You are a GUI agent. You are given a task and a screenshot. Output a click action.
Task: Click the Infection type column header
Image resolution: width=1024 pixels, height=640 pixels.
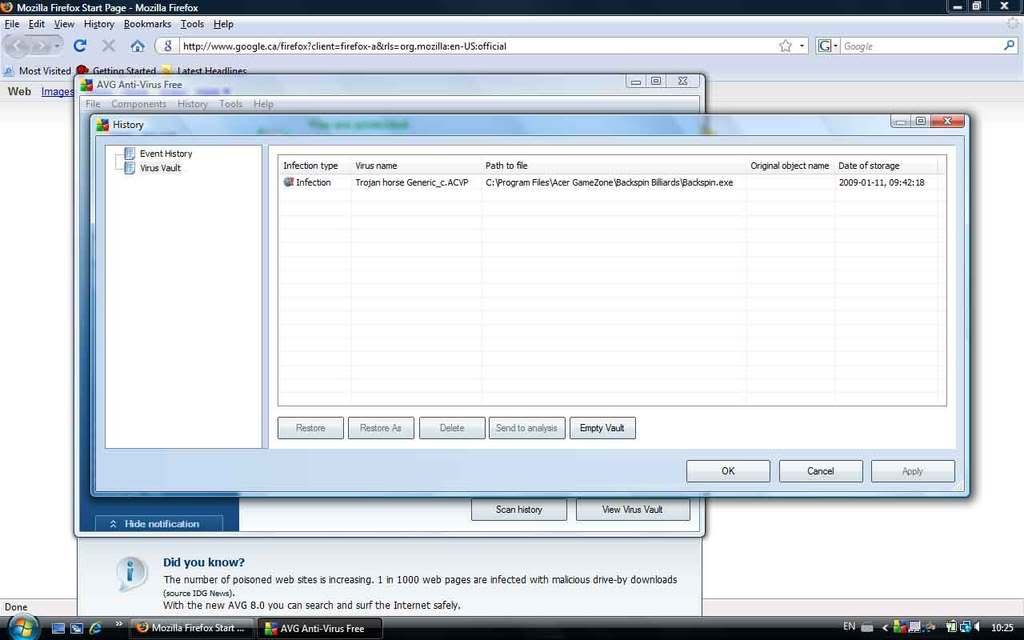310,166
